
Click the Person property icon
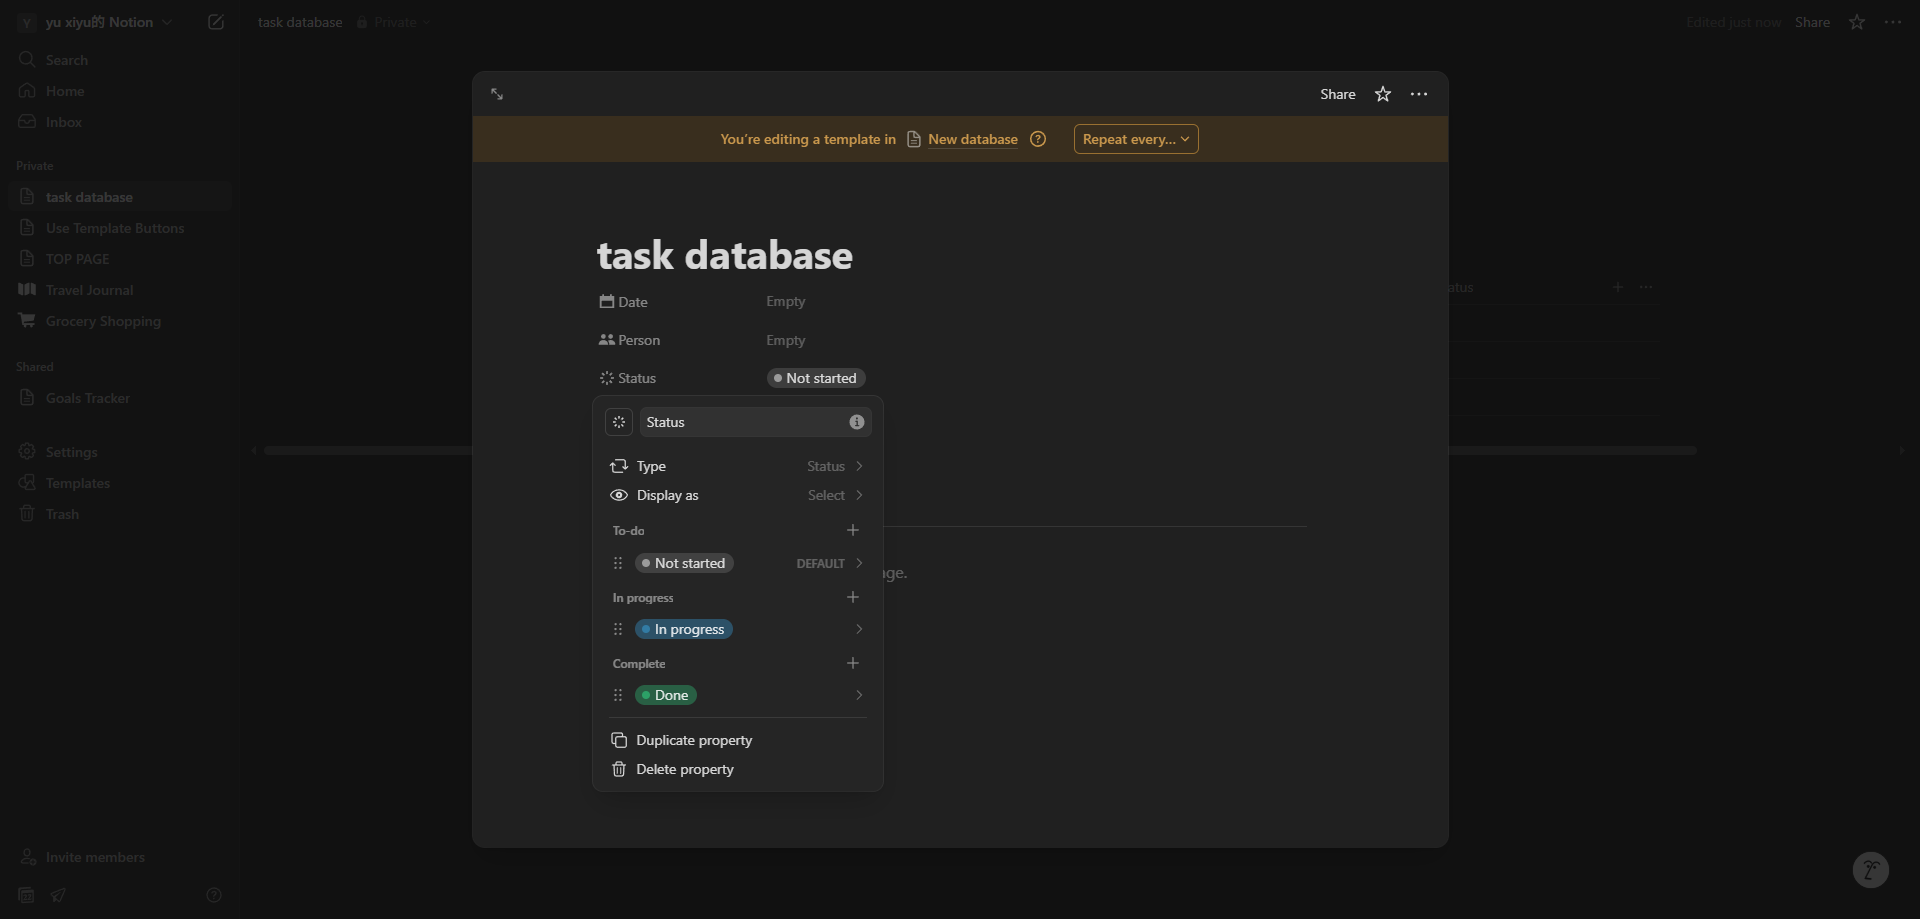click(x=607, y=340)
